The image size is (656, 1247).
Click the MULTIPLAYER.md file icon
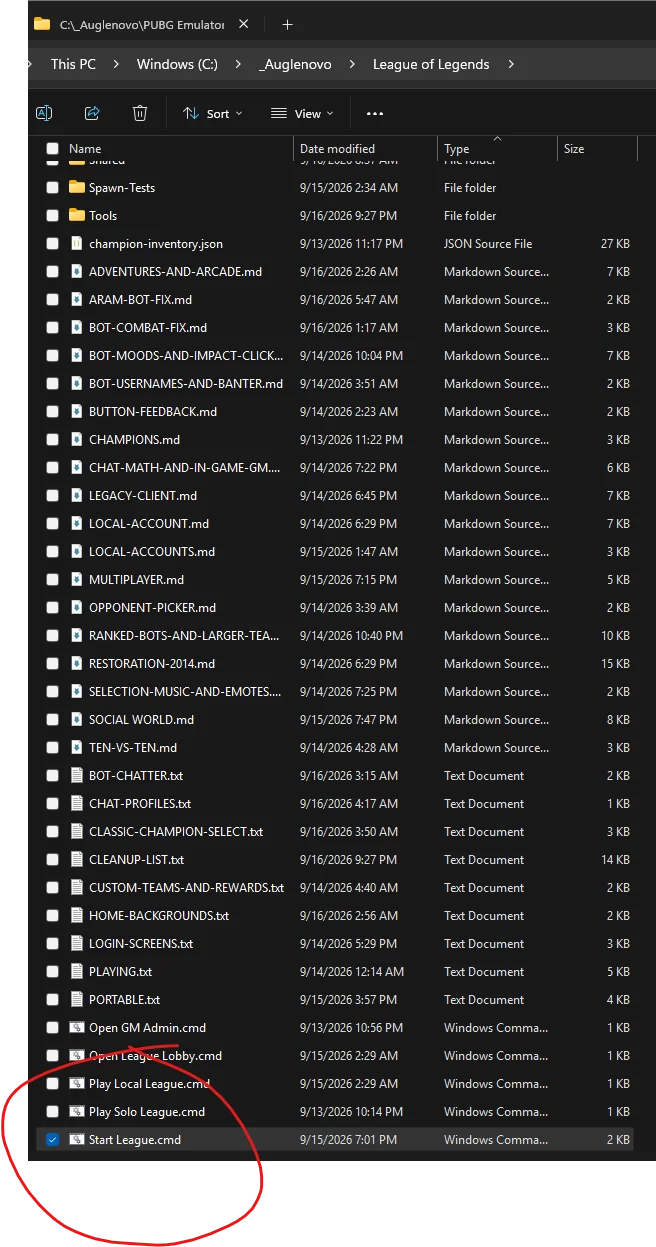point(77,579)
